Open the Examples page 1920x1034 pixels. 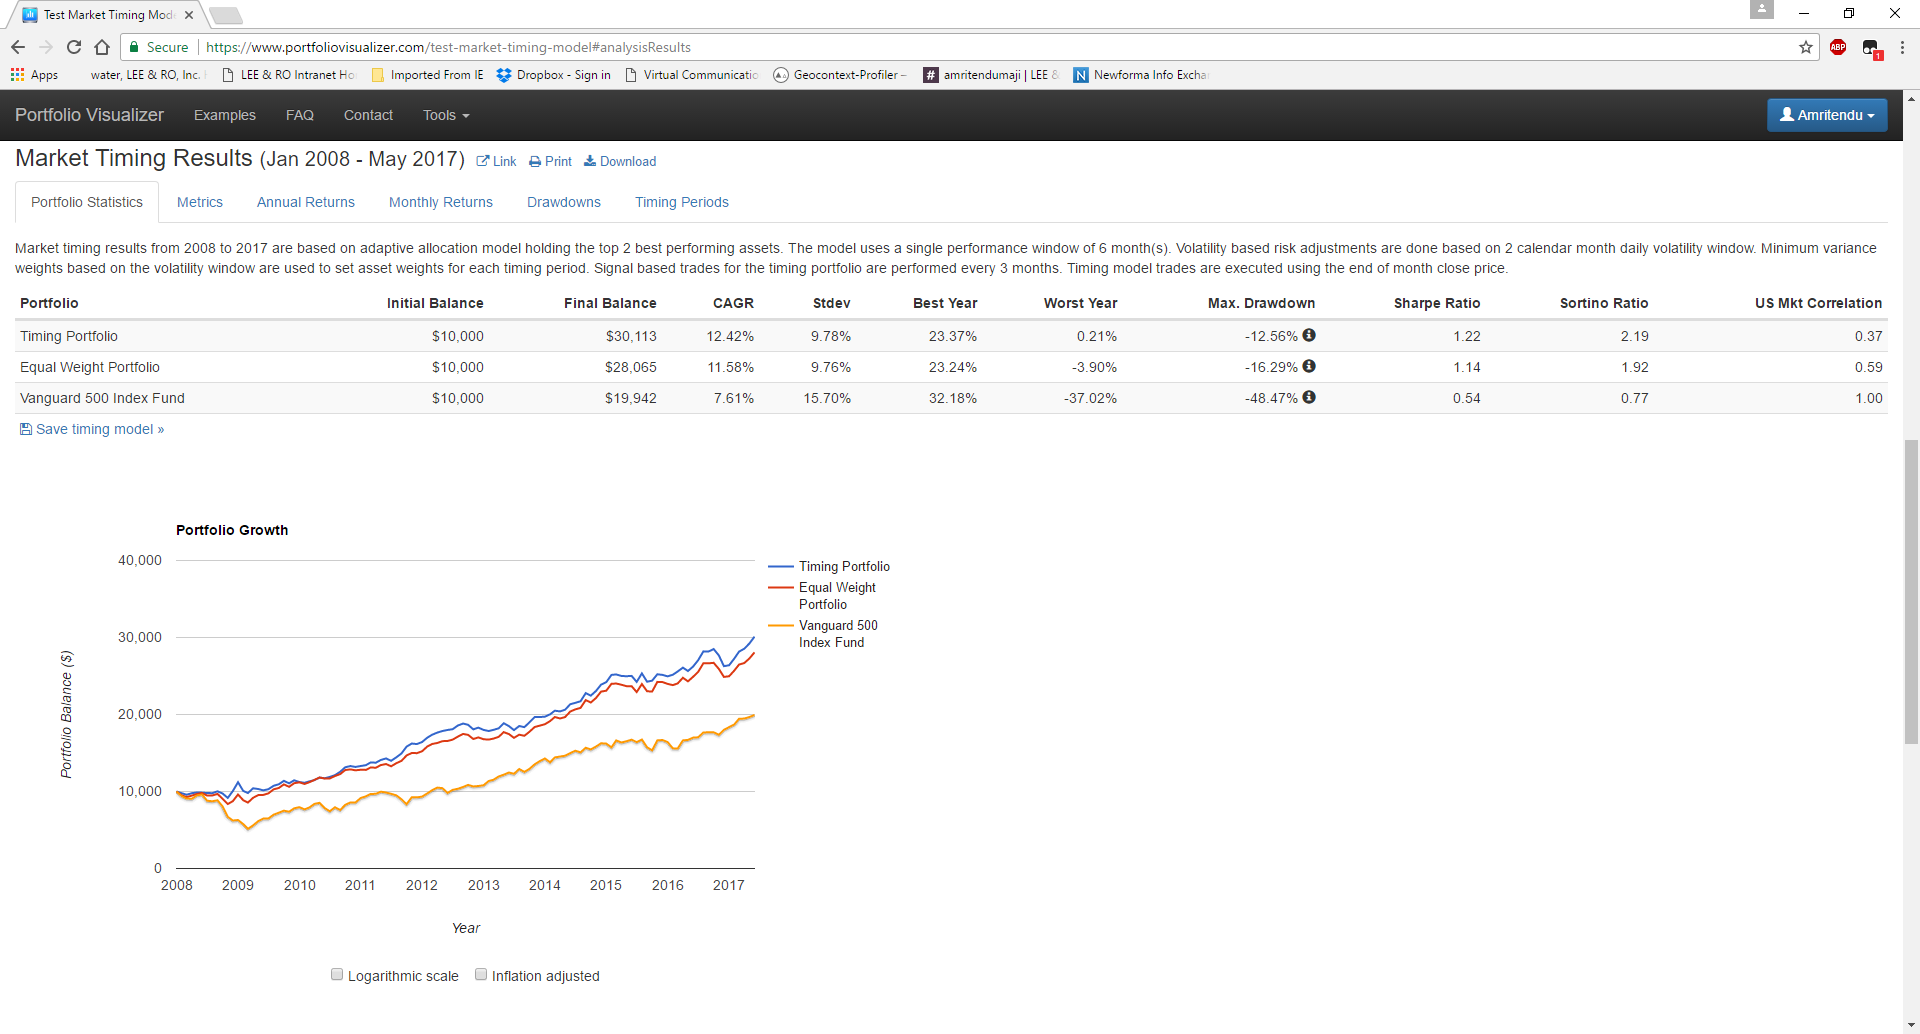coord(225,115)
